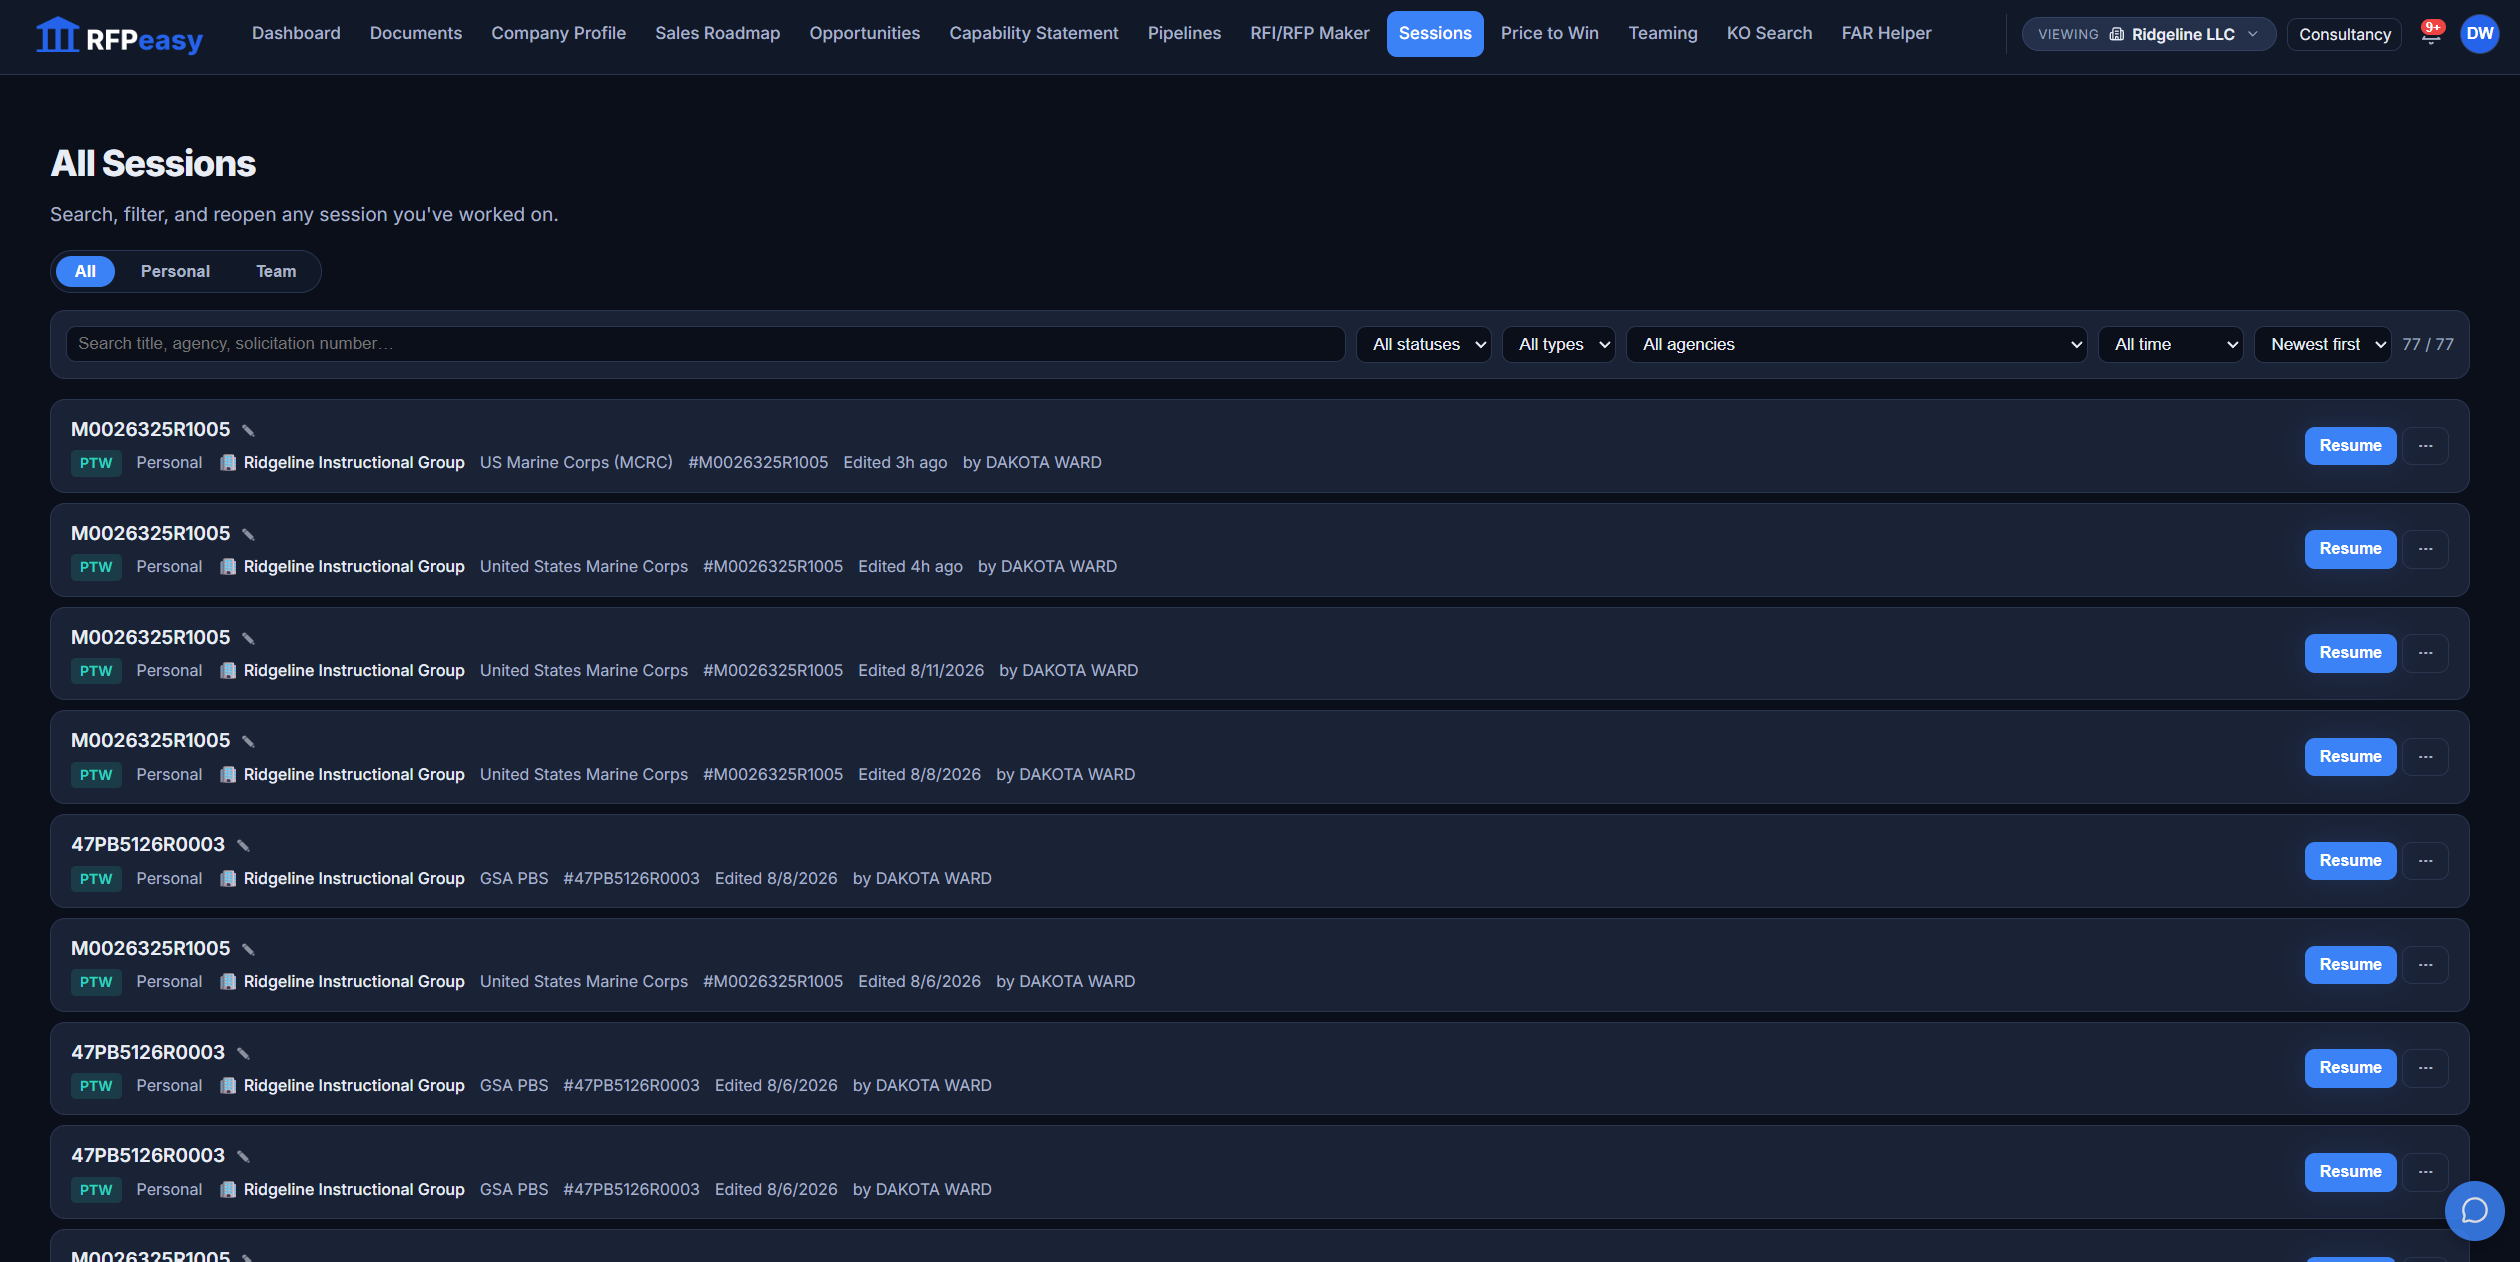
Task: Open the Capability Statement nav item
Action: (1034, 33)
